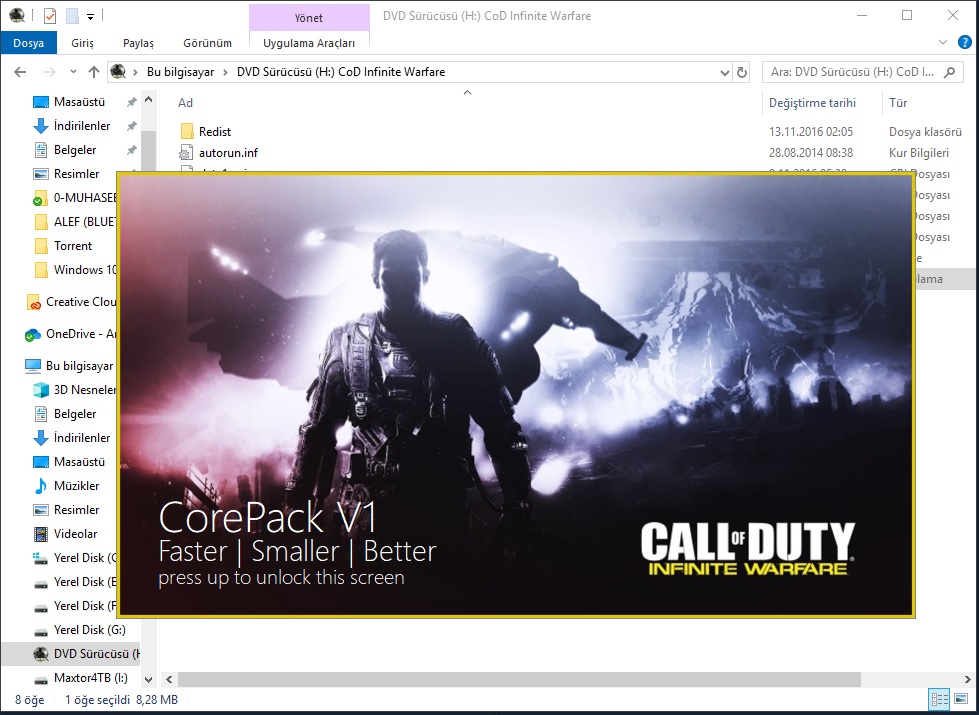The image size is (979, 715).
Task: Expand the chevron before Bu bilgisayar breadcrumb
Action: point(135,72)
